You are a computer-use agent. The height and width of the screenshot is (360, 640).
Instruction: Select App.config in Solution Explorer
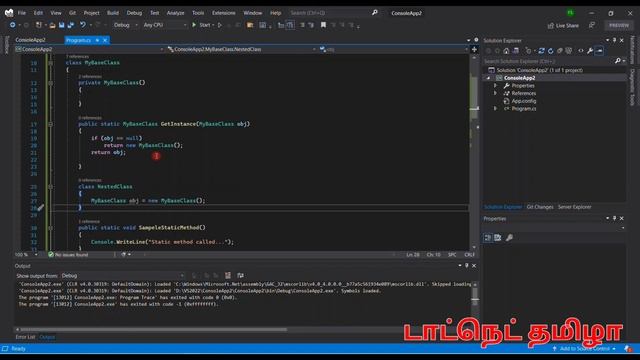[x=523, y=101]
